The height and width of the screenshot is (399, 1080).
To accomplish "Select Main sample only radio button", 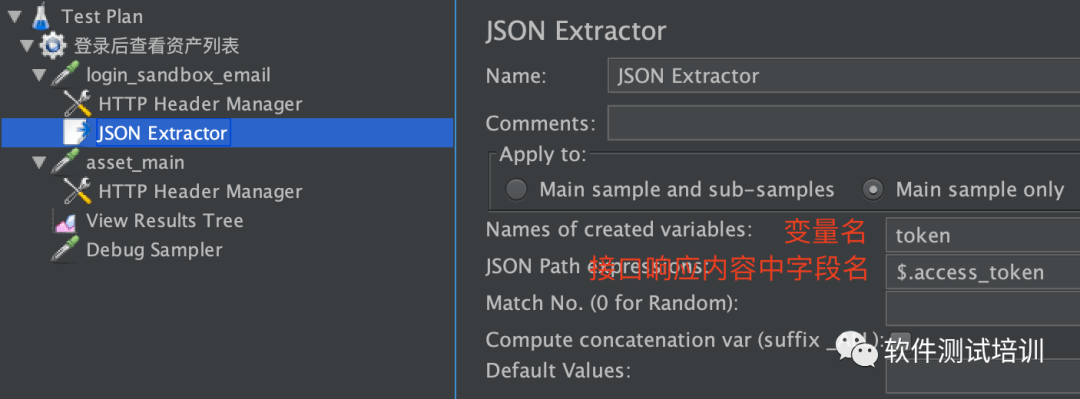I will tap(873, 190).
